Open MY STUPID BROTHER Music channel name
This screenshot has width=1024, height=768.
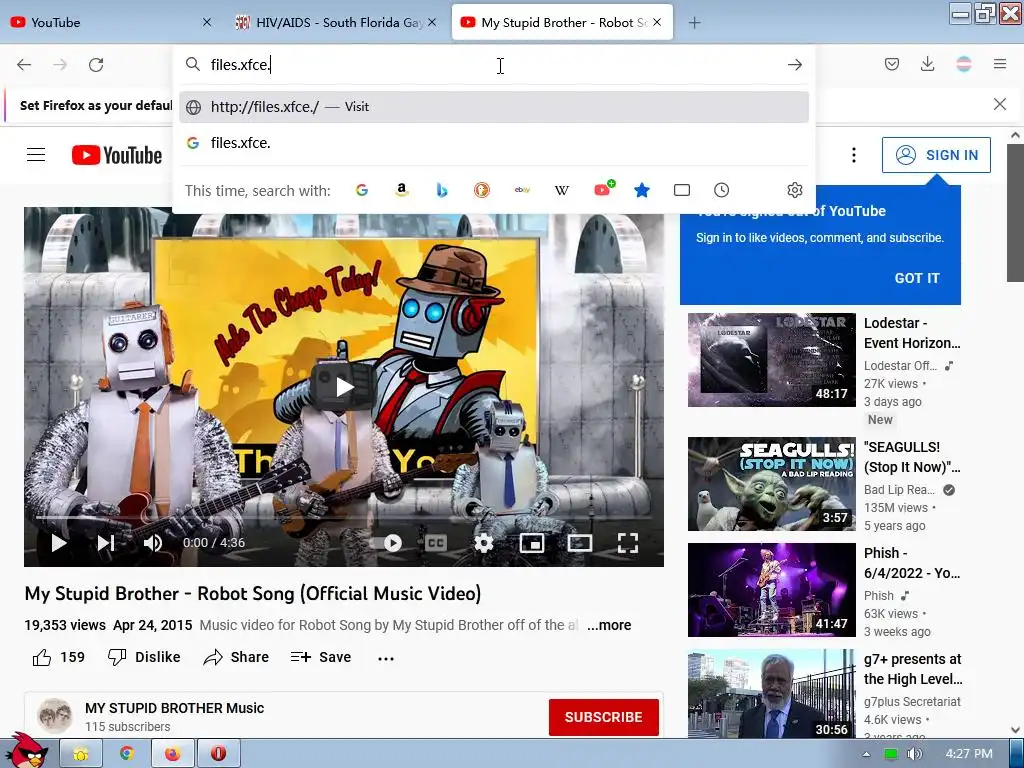pos(174,708)
